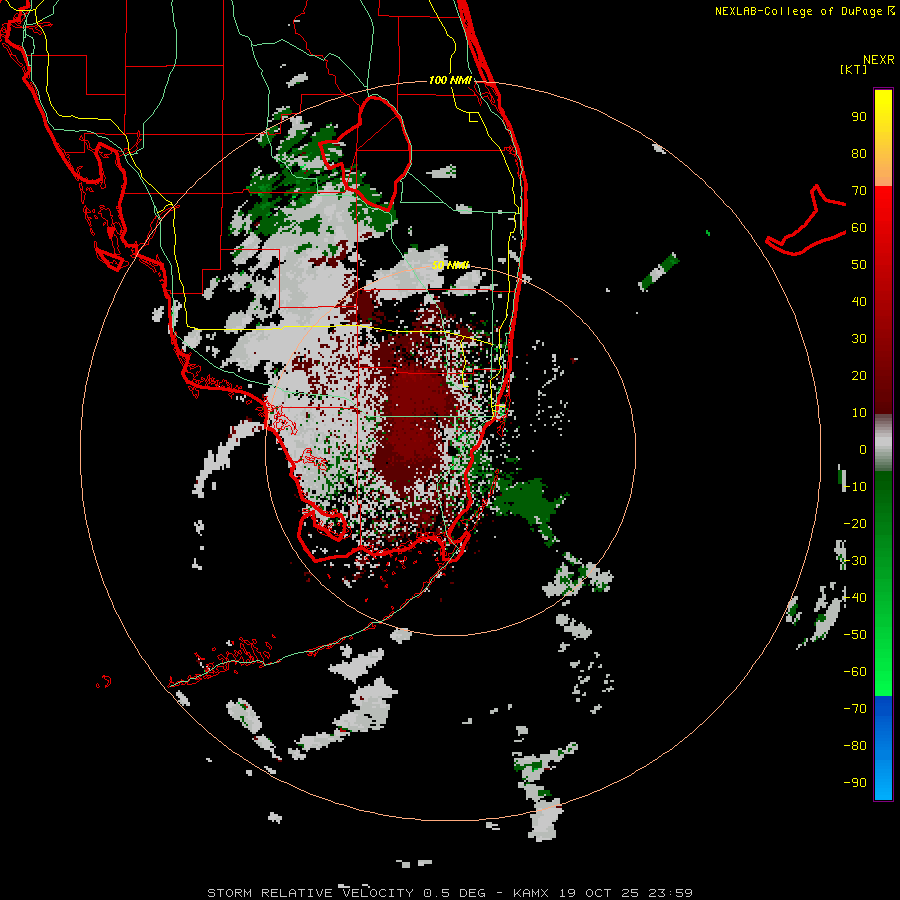The image size is (900, 900).
Task: Click the "KAMX" station identifier
Action: 531,893
